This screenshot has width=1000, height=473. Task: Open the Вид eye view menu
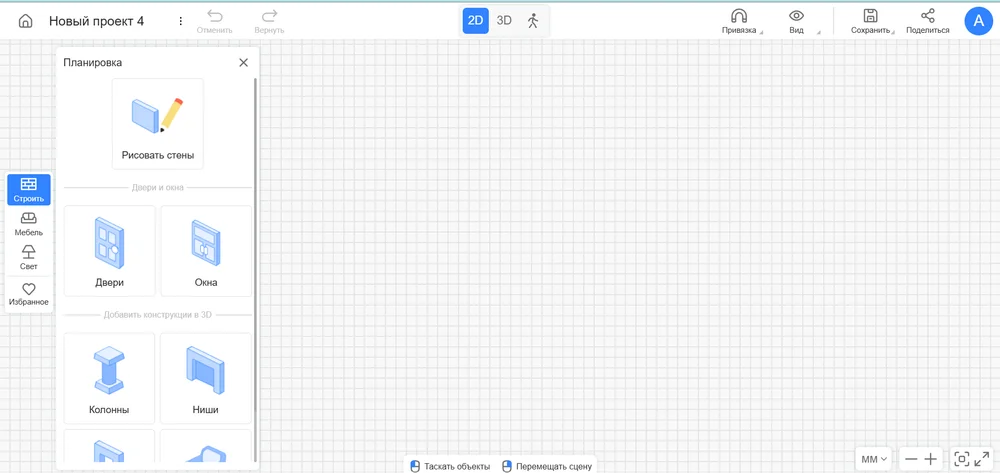point(797,21)
